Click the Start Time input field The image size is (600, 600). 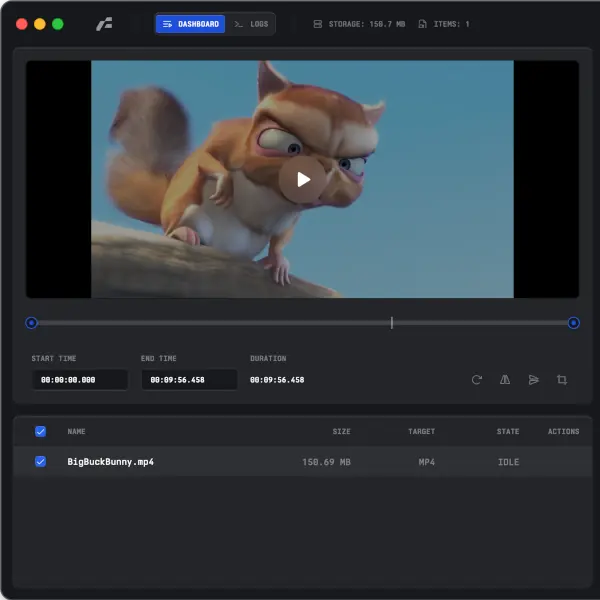79,380
